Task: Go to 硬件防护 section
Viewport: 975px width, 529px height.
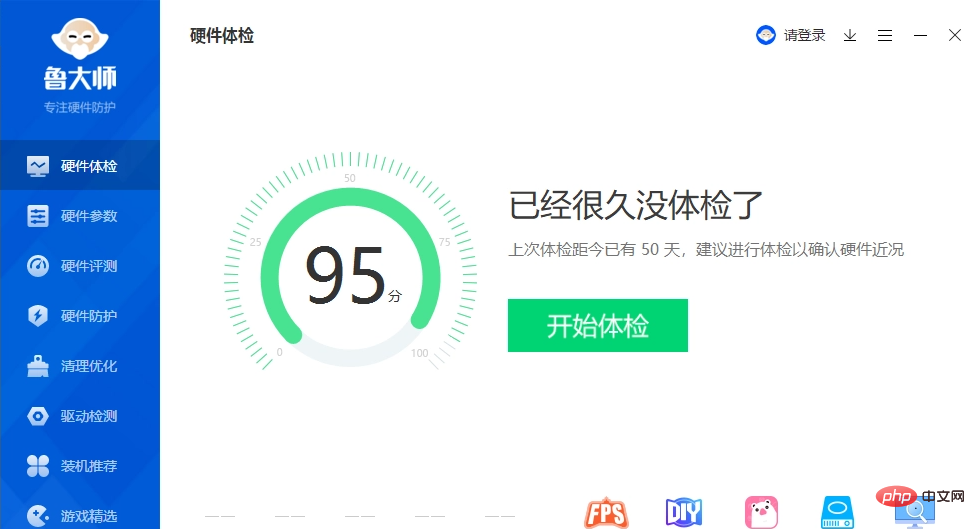Action: pyautogui.click(x=80, y=316)
